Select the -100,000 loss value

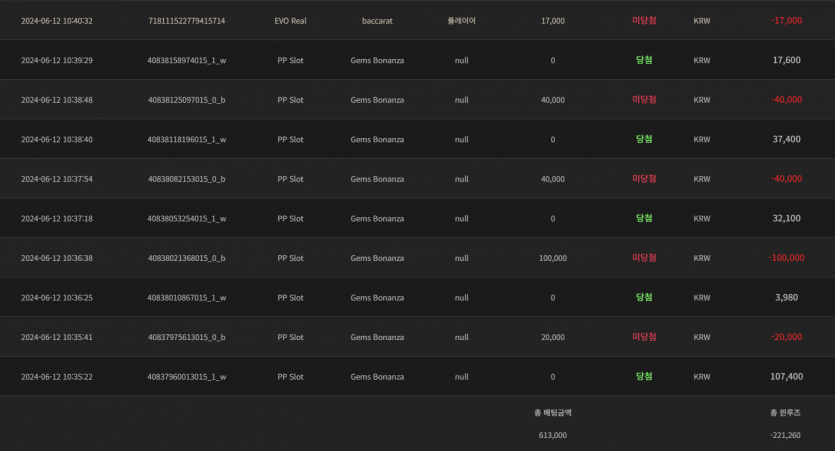coord(786,257)
